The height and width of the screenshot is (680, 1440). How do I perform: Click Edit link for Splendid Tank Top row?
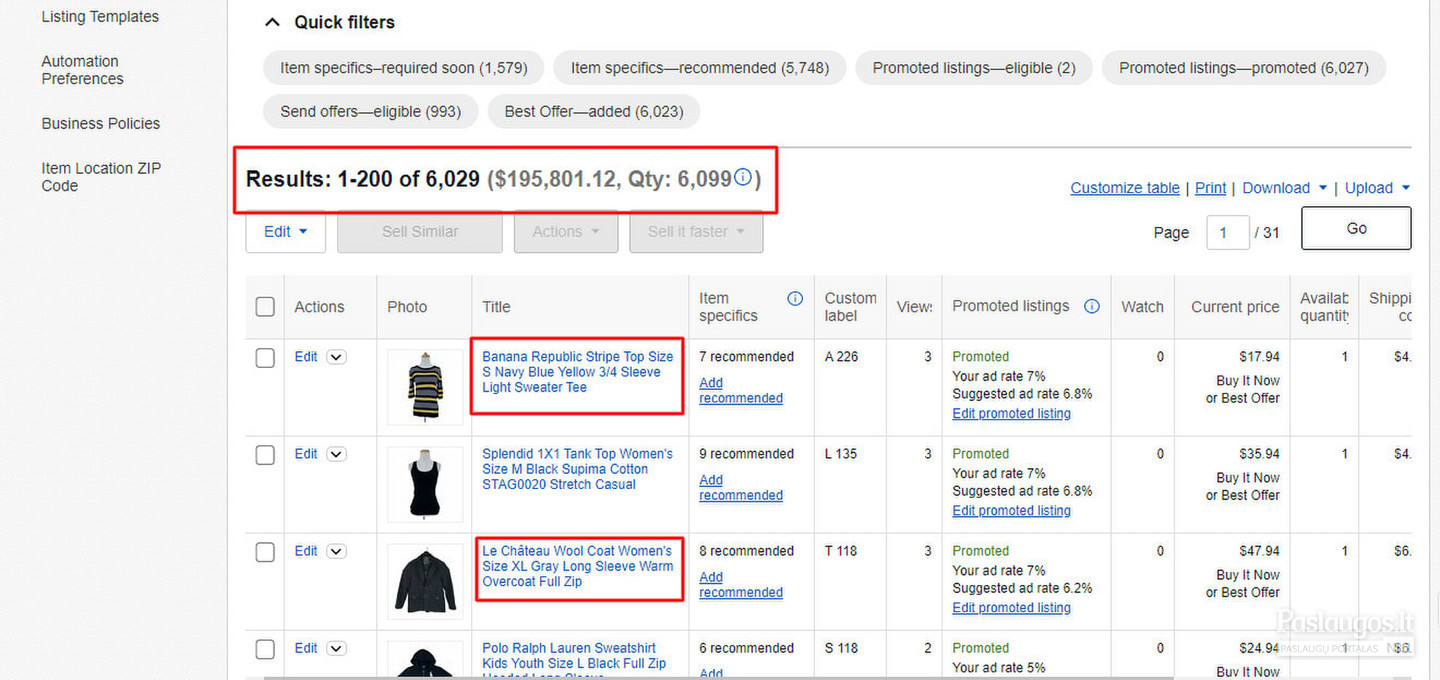306,454
